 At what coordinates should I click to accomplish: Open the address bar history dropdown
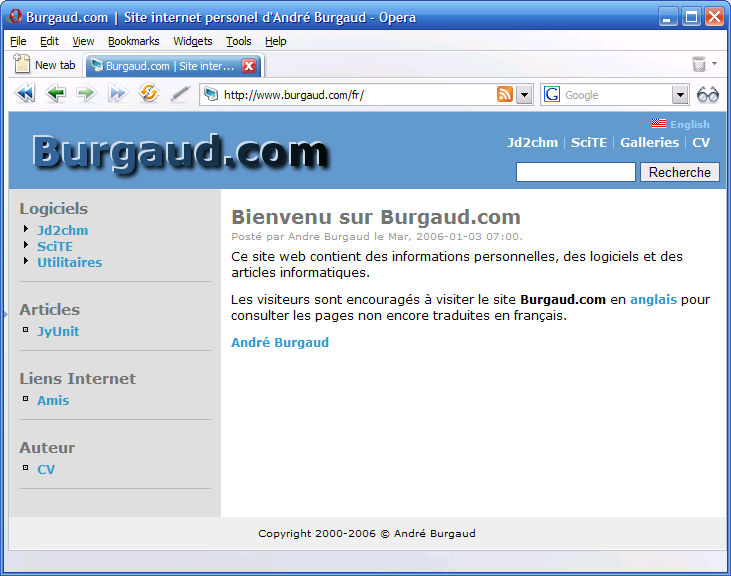tap(524, 95)
